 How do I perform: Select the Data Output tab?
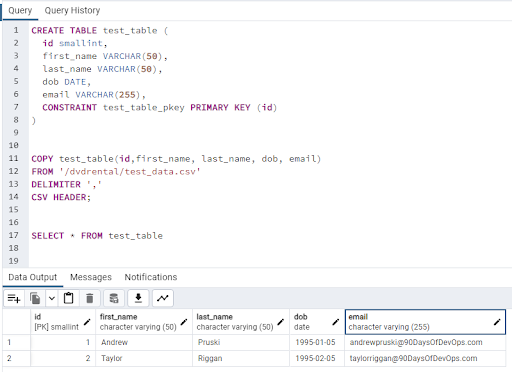point(33,277)
